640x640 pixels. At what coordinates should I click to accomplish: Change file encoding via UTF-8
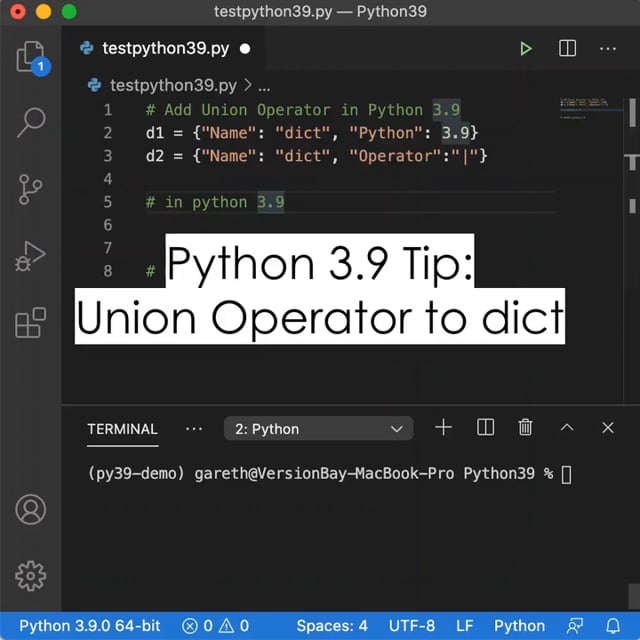[412, 625]
